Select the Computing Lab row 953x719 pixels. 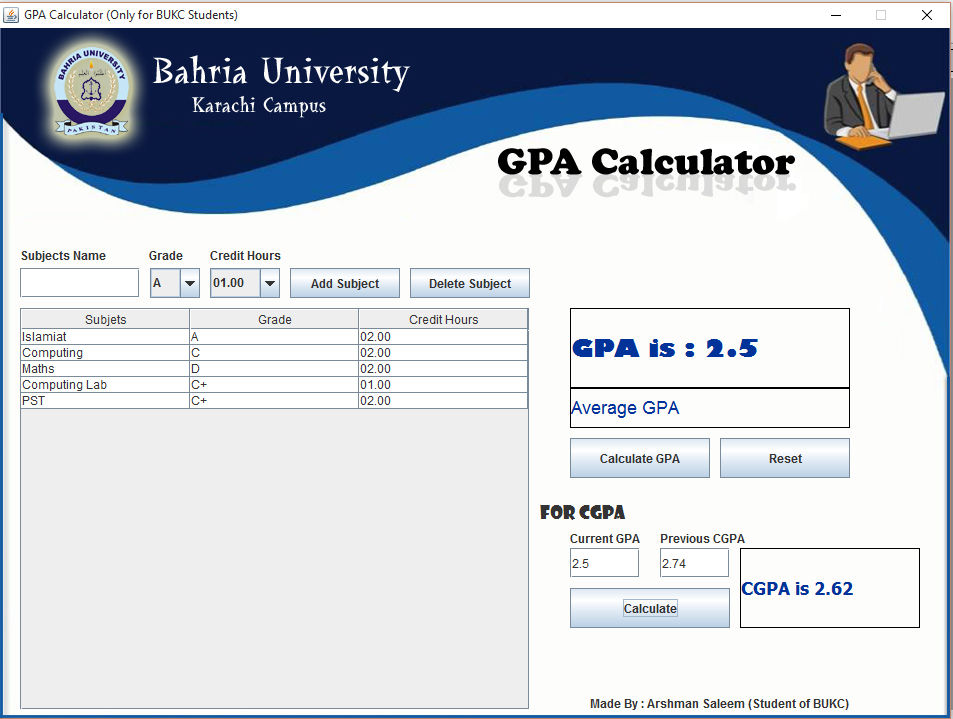pos(274,385)
